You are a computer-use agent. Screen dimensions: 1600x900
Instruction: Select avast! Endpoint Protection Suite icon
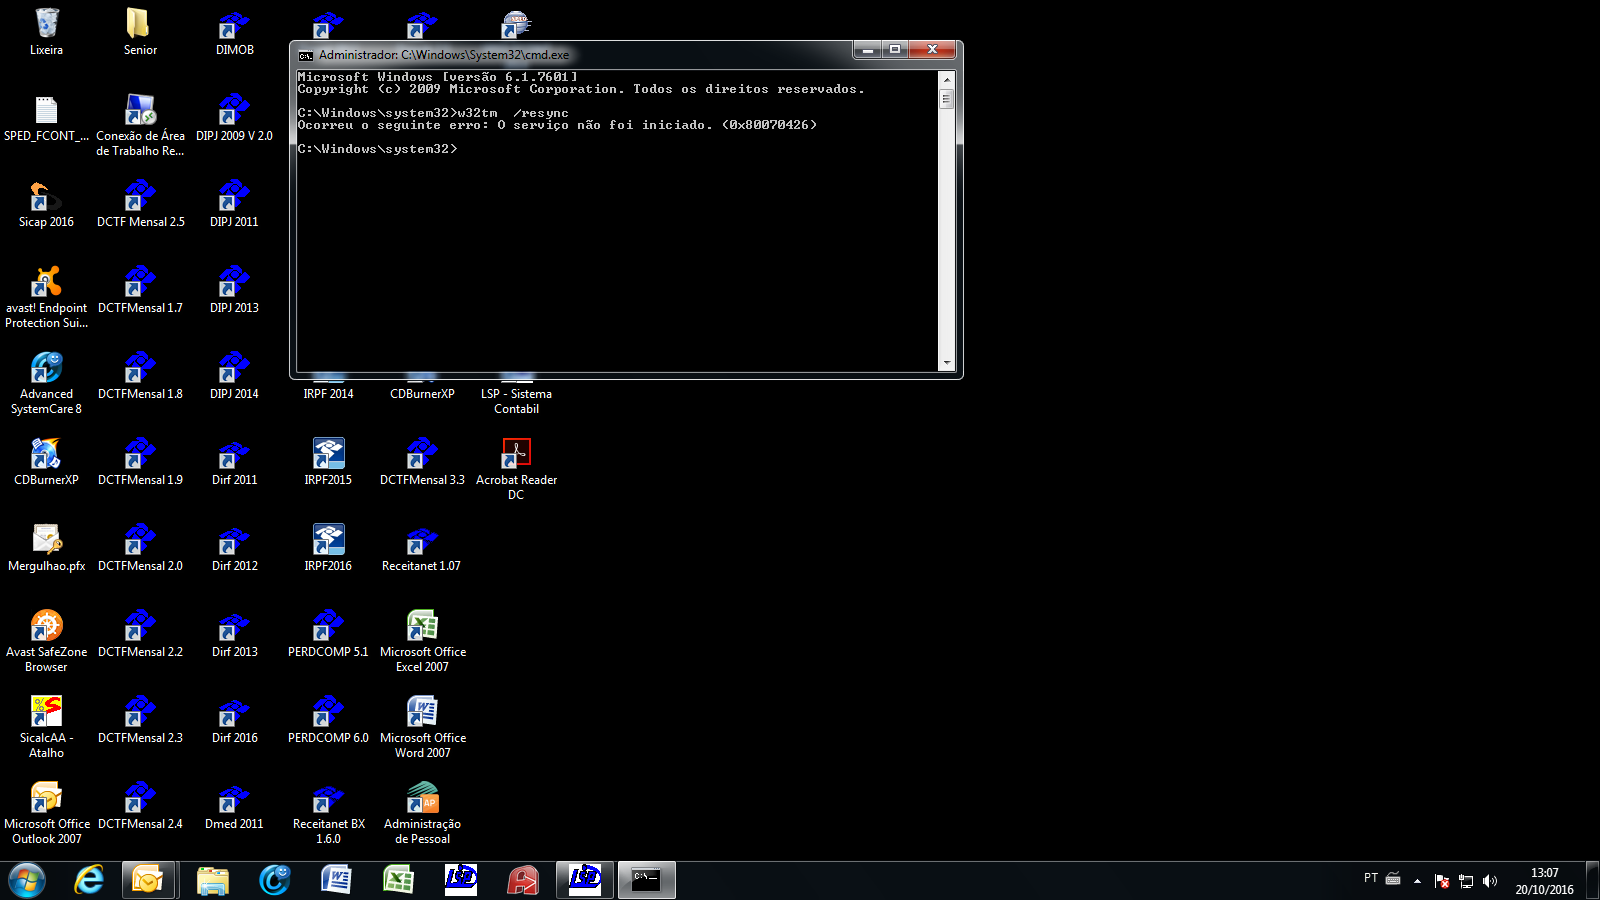tap(46, 297)
